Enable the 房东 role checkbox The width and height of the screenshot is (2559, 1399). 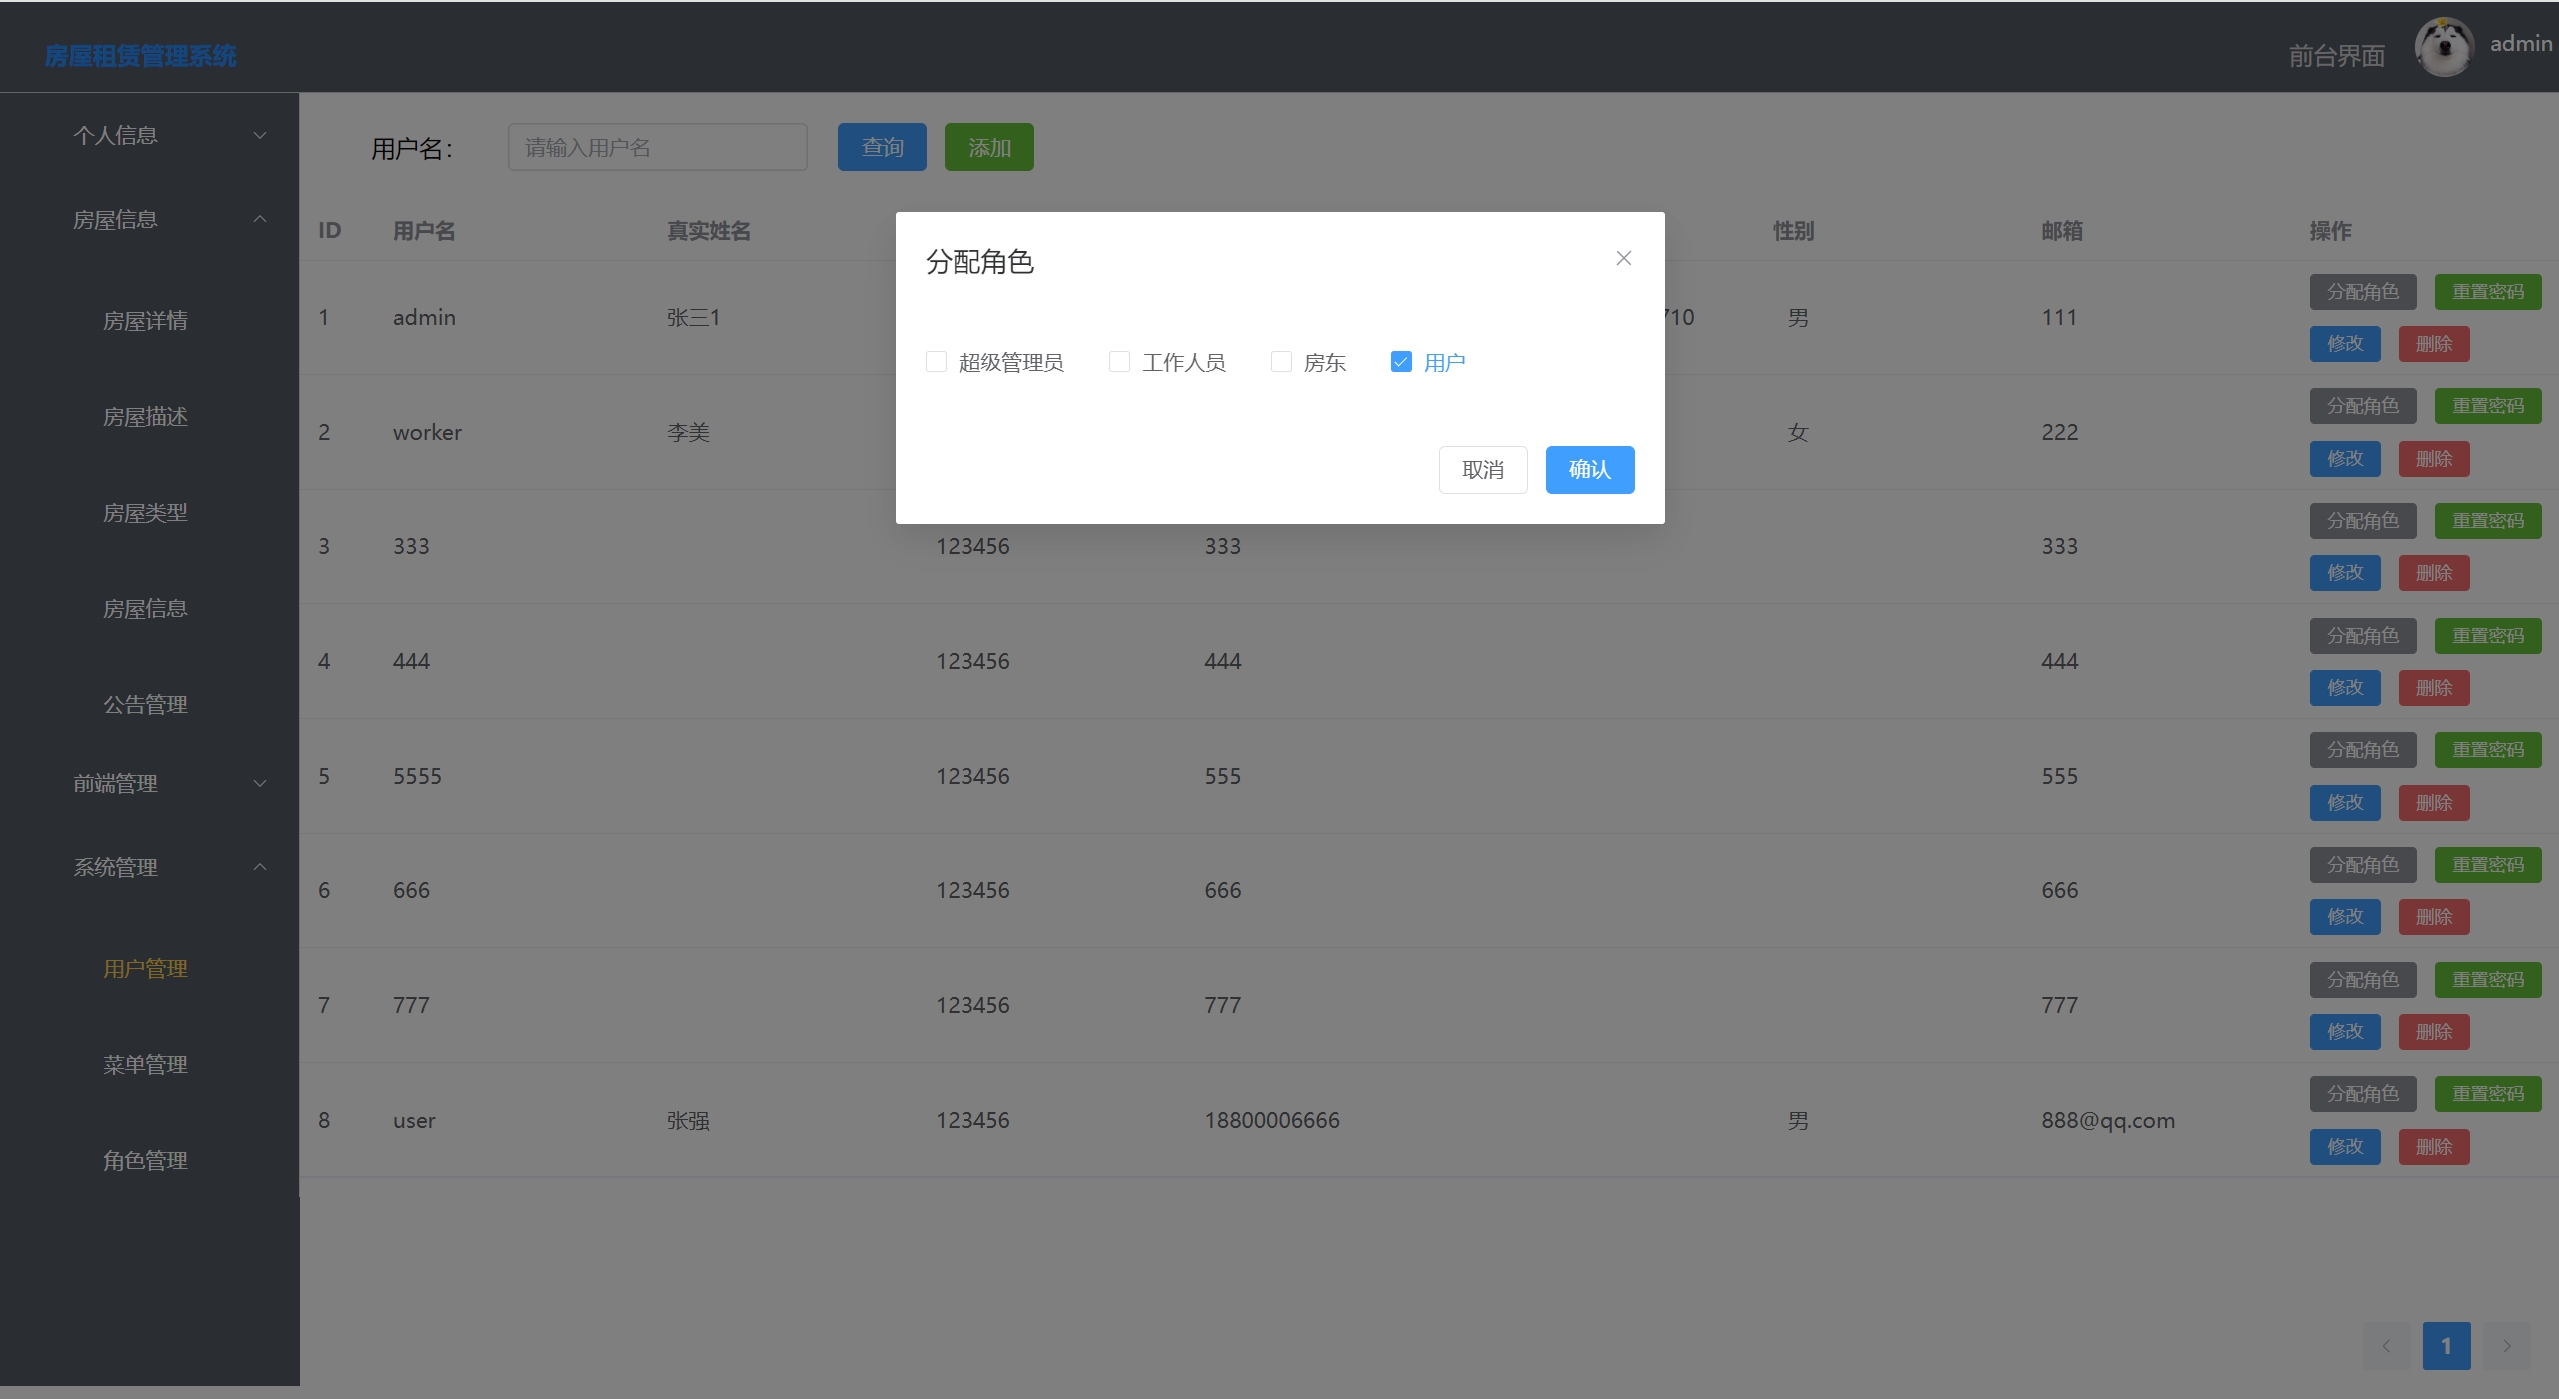tap(1281, 362)
